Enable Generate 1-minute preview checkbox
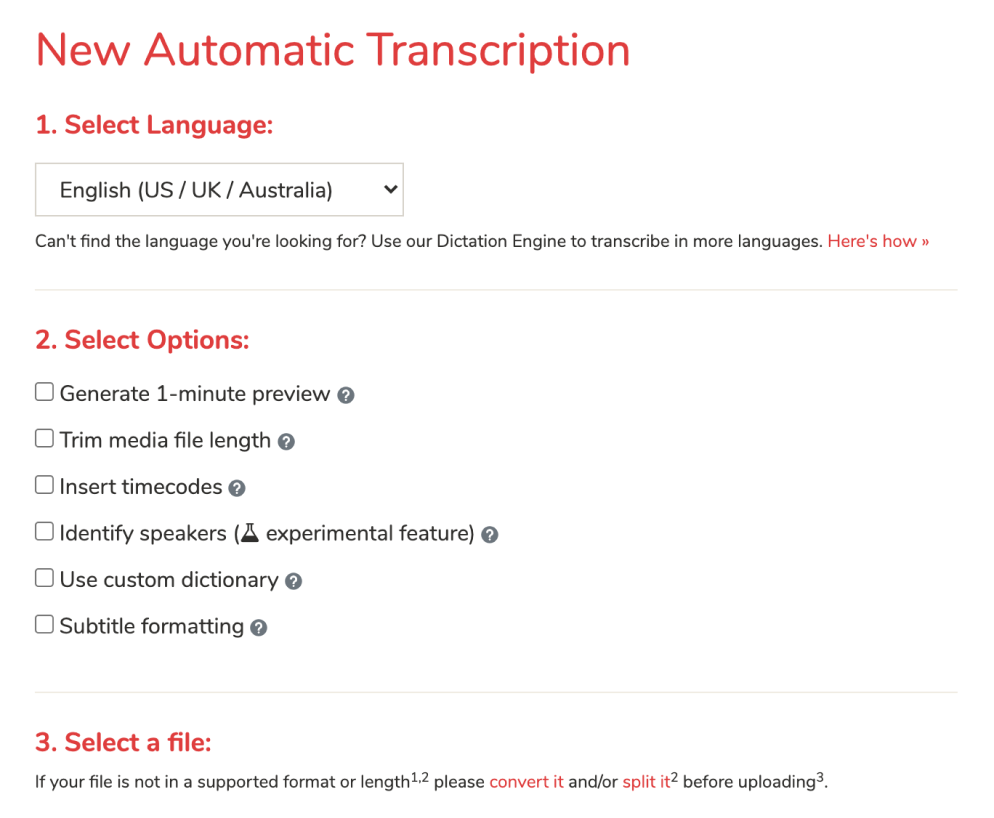The width and height of the screenshot is (994, 818). (44, 392)
